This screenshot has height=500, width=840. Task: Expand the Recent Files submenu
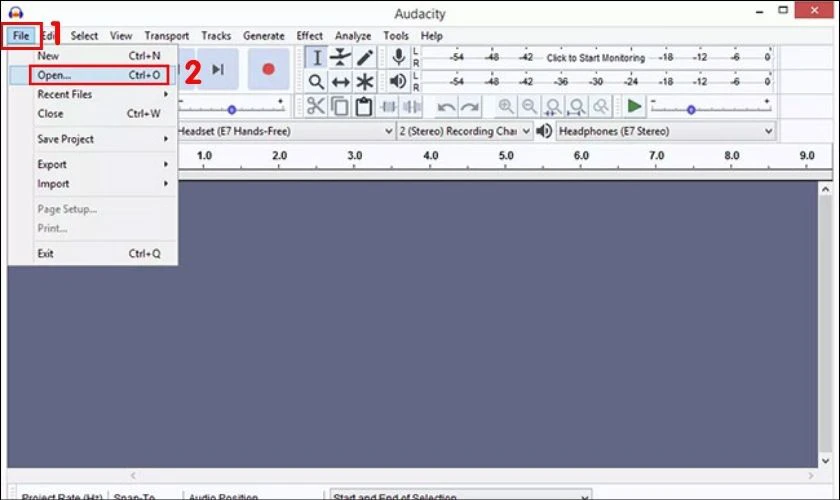tap(102, 94)
